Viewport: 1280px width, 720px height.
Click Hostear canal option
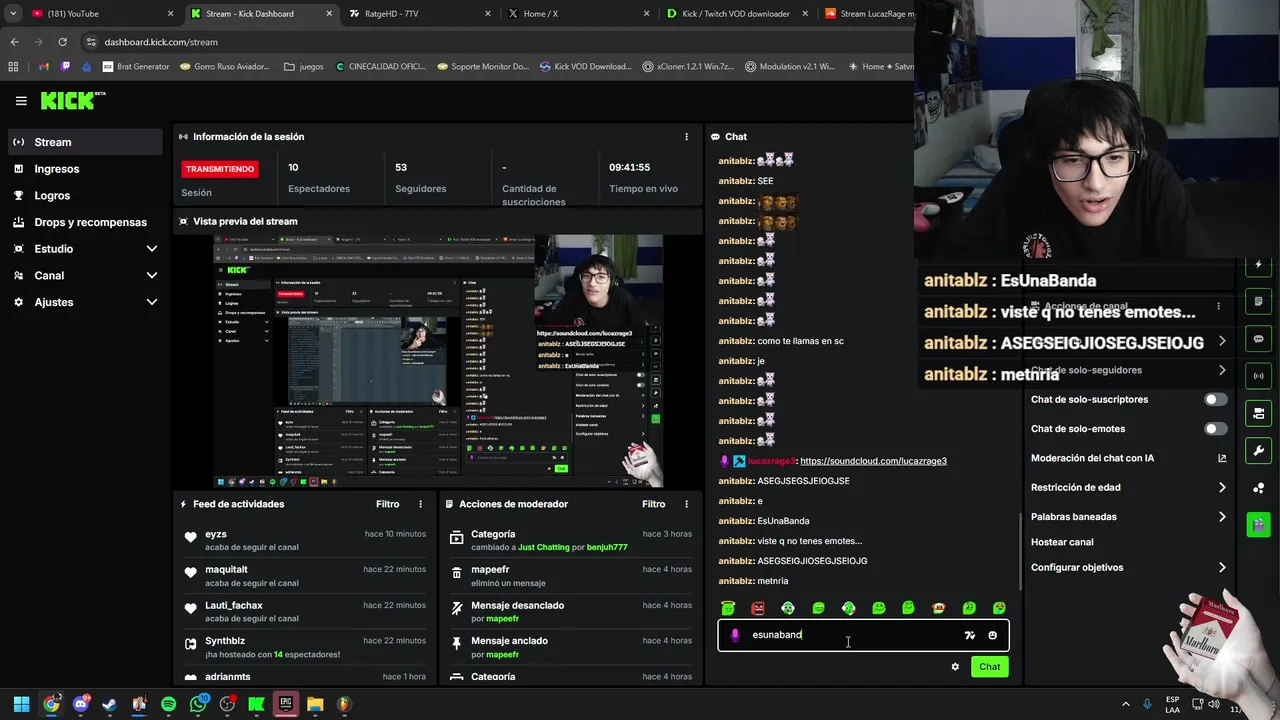pos(1062,542)
